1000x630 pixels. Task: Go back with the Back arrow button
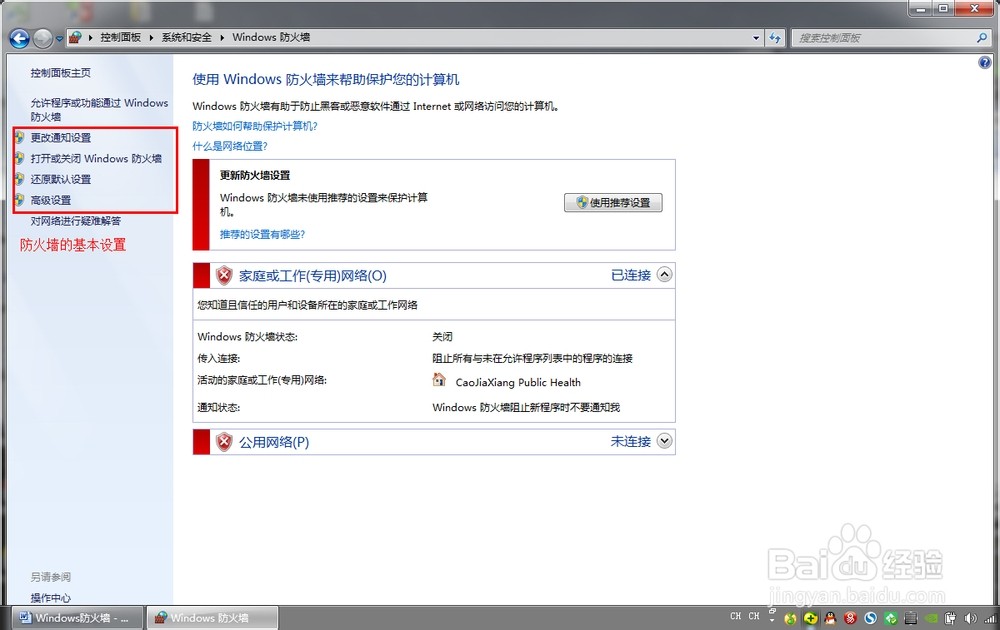pyautogui.click(x=19, y=39)
